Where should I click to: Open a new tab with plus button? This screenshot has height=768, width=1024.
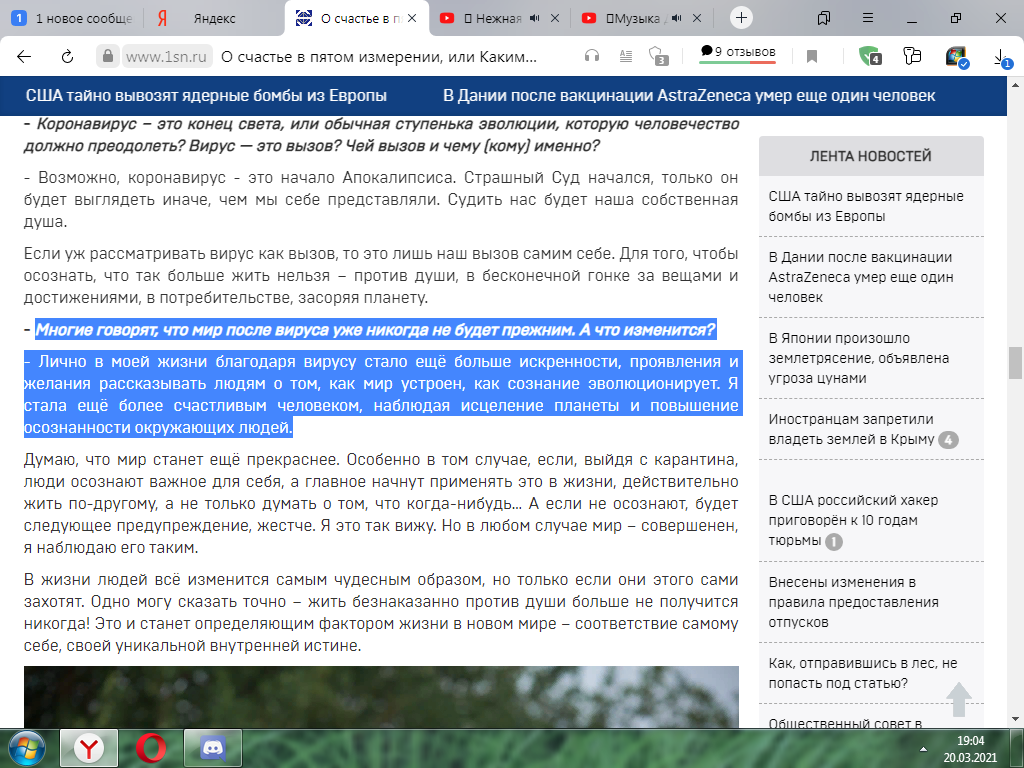pyautogui.click(x=741, y=18)
